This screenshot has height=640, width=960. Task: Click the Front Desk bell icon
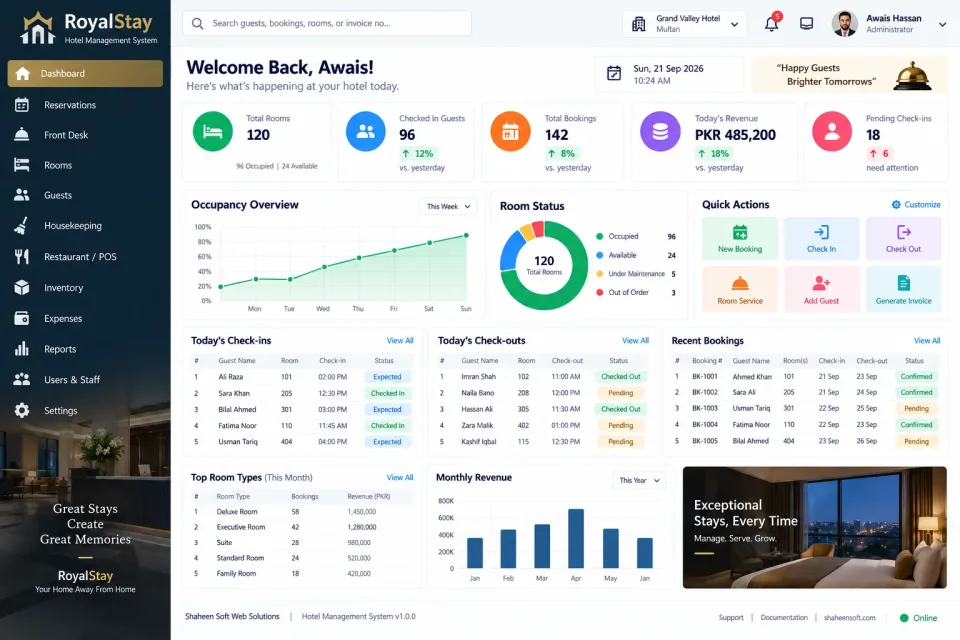[21, 135]
